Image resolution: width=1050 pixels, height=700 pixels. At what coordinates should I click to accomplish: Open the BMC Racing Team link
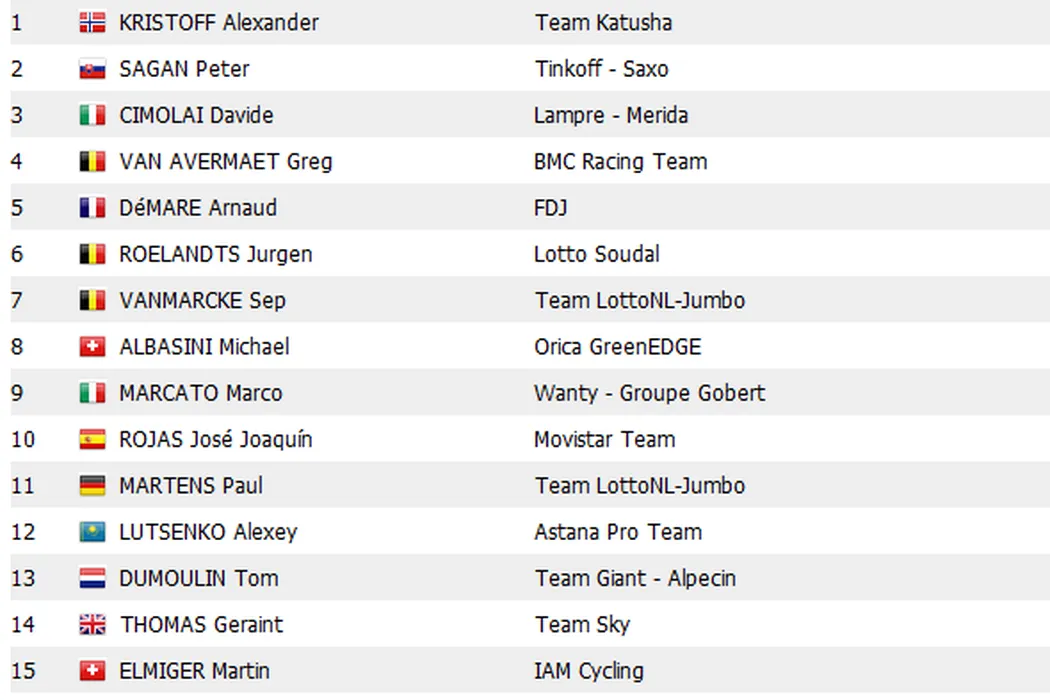point(620,162)
